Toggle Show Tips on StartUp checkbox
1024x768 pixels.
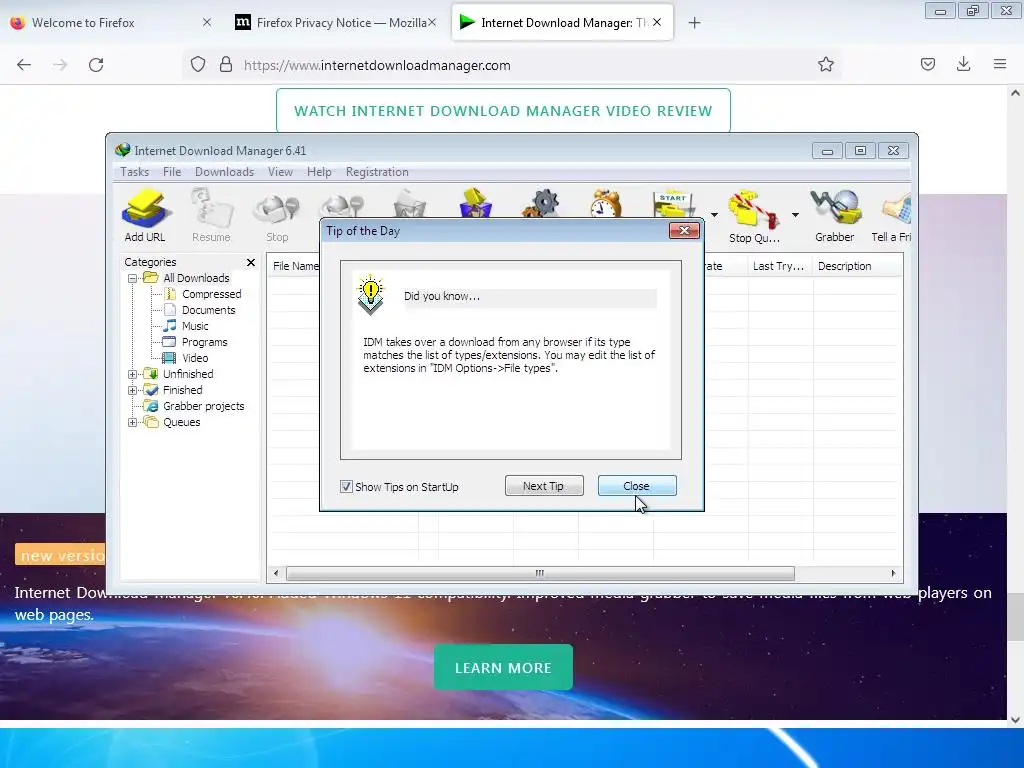[x=346, y=487]
